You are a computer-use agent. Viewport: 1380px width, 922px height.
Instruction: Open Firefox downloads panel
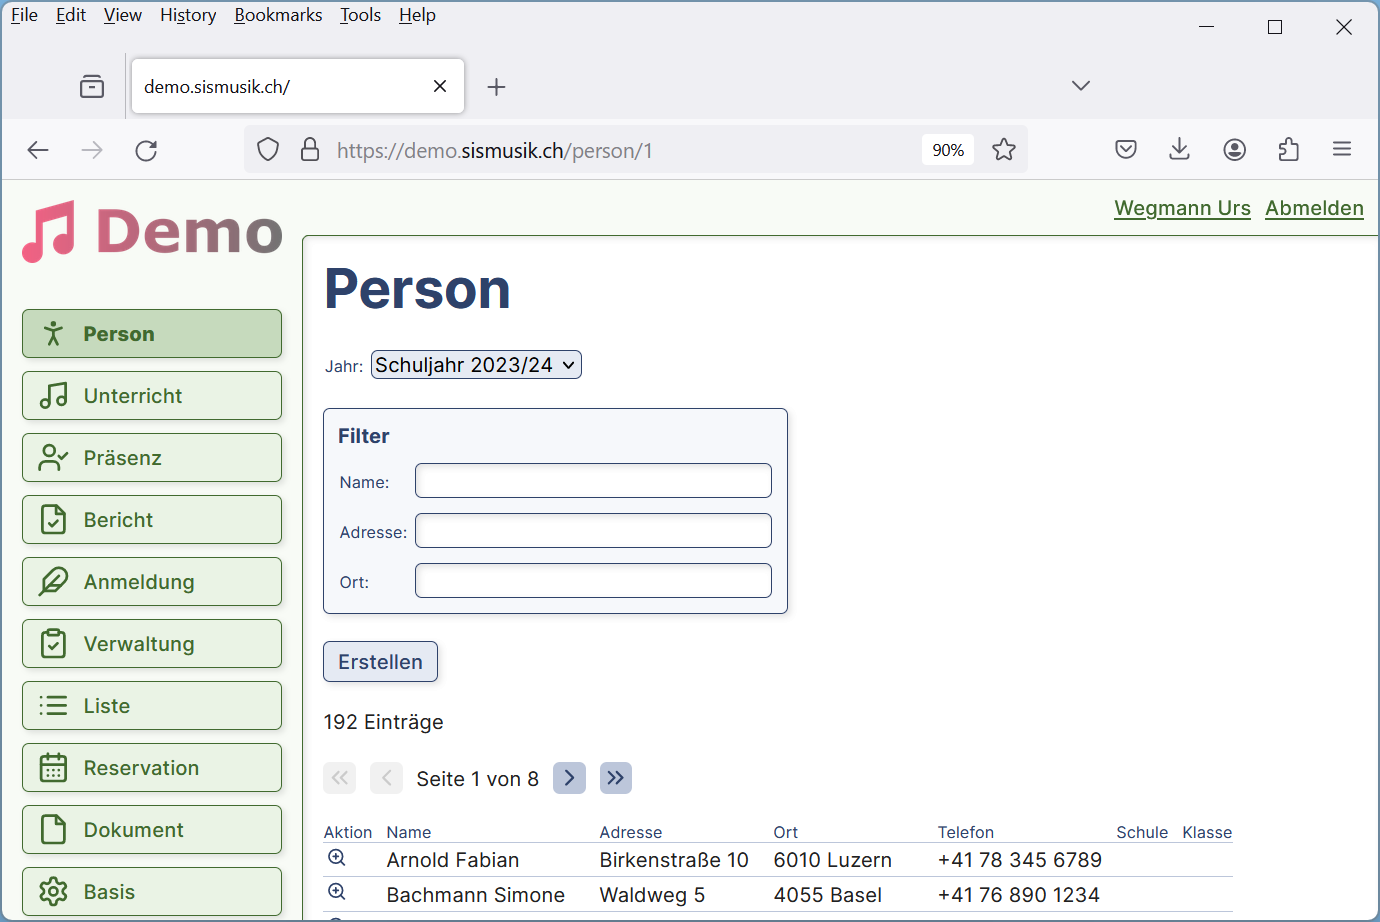(1180, 150)
